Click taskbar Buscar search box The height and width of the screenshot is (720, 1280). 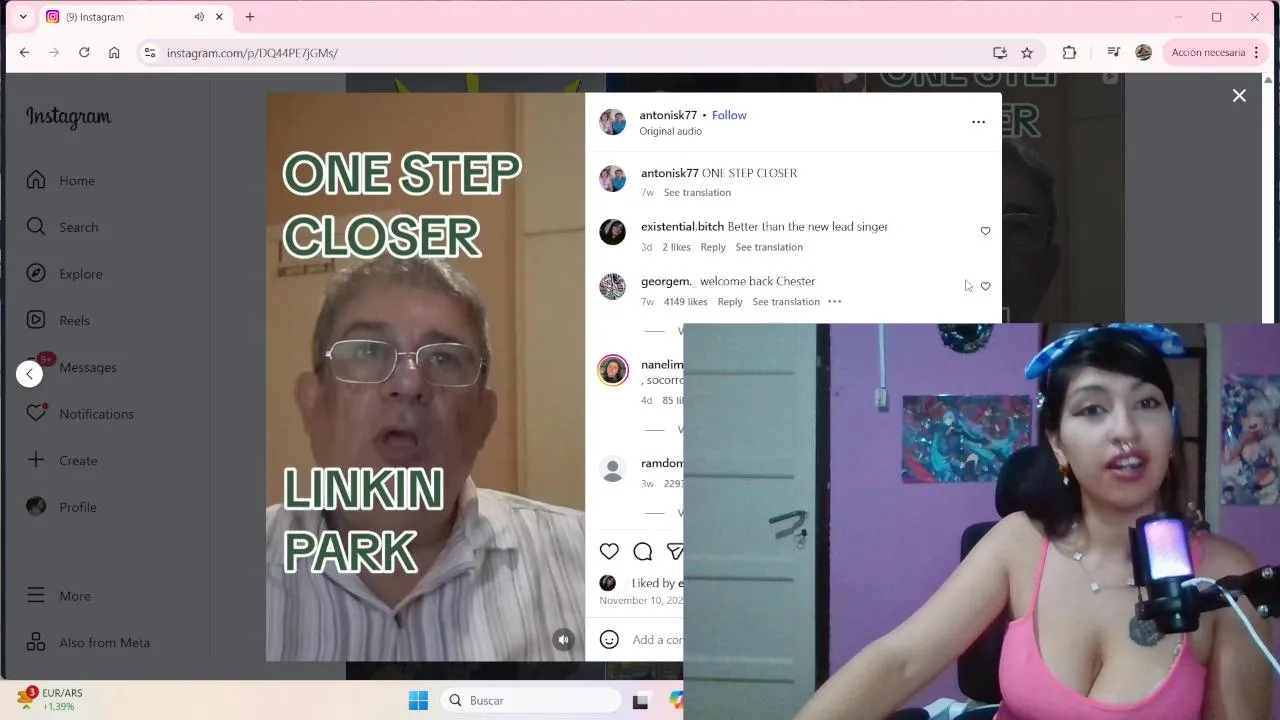pyautogui.click(x=531, y=700)
